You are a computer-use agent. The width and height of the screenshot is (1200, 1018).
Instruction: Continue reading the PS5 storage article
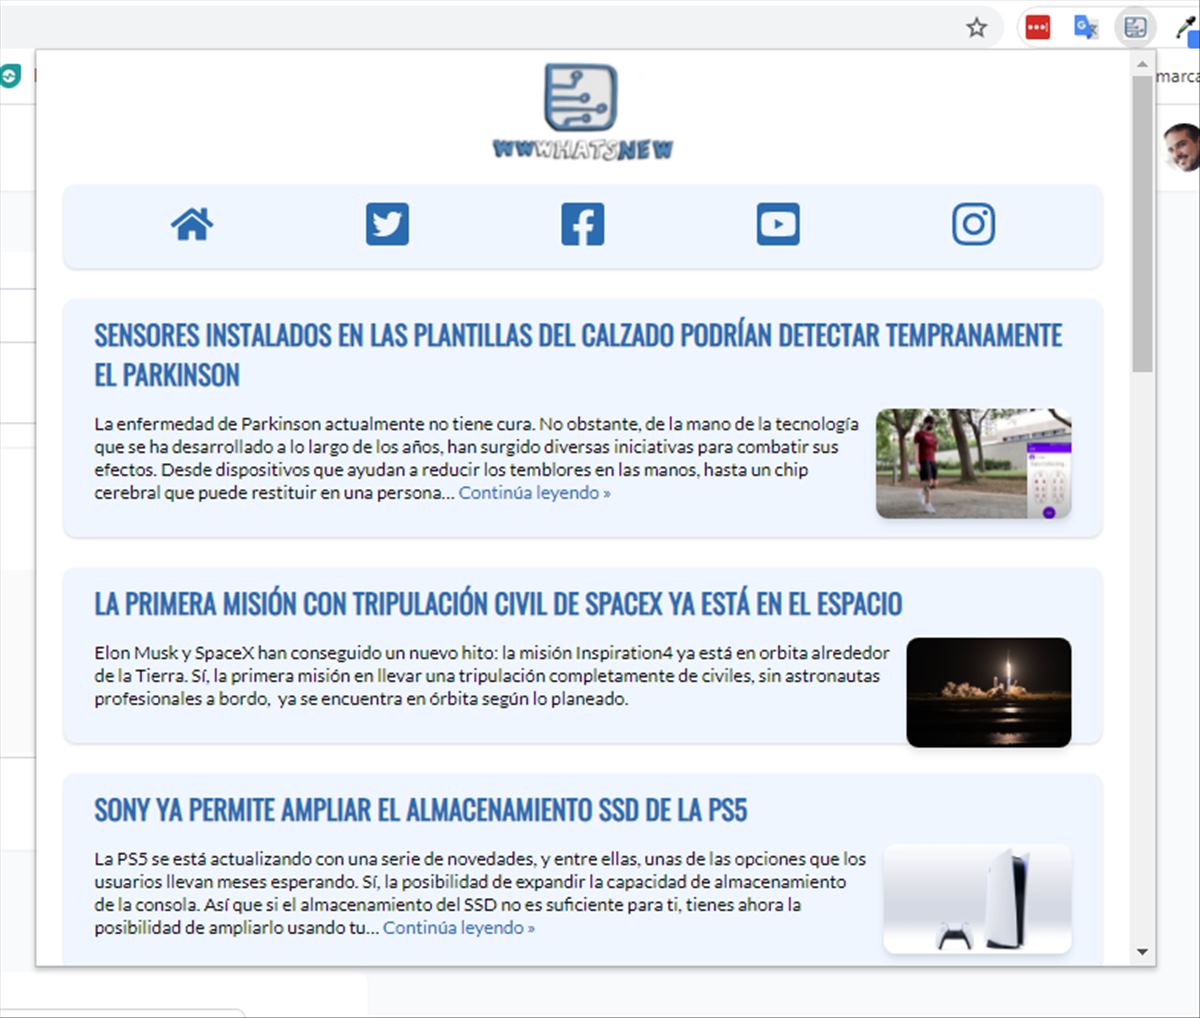(x=458, y=928)
